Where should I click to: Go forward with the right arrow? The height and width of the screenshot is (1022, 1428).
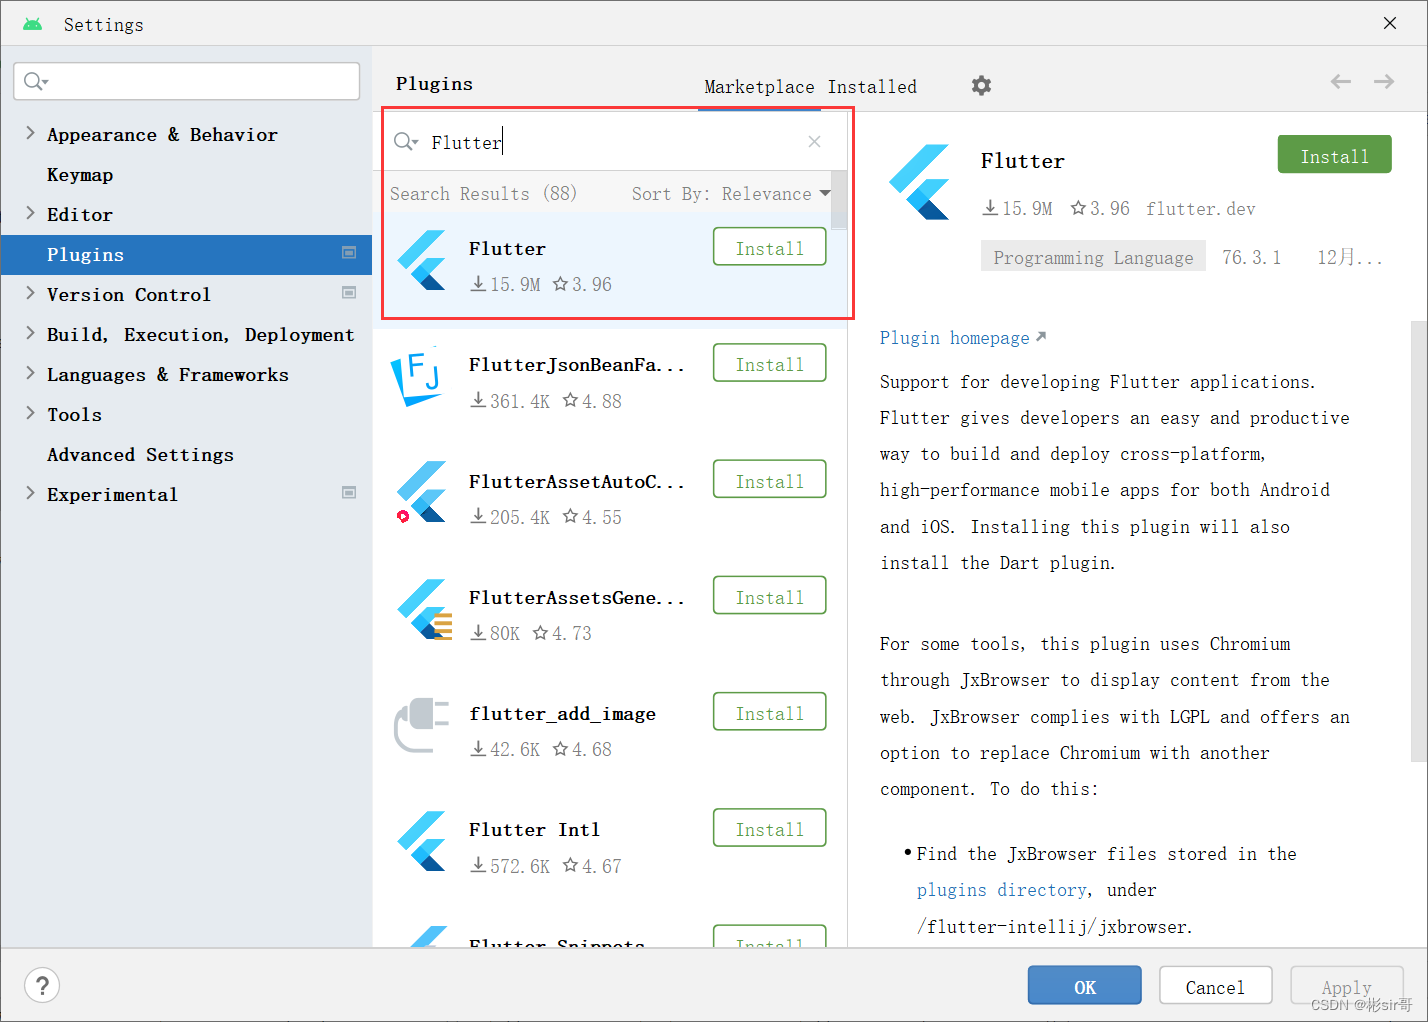(1384, 82)
